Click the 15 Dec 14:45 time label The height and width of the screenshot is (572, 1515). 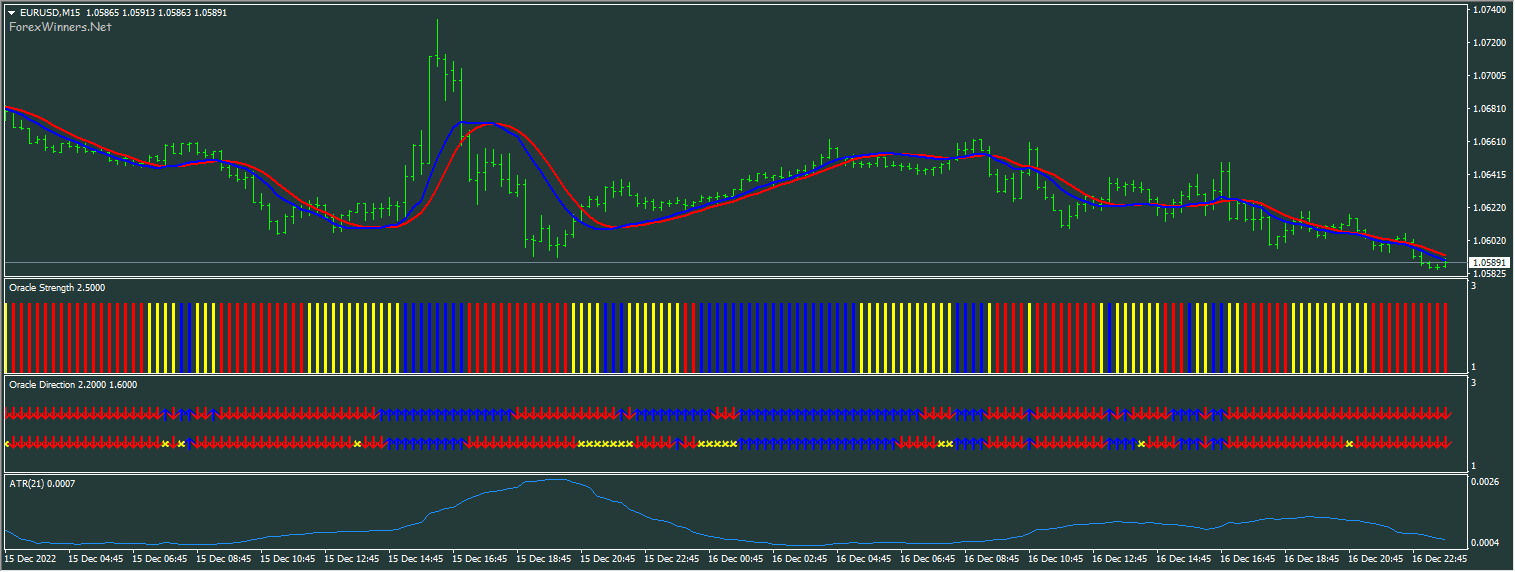pos(417,558)
